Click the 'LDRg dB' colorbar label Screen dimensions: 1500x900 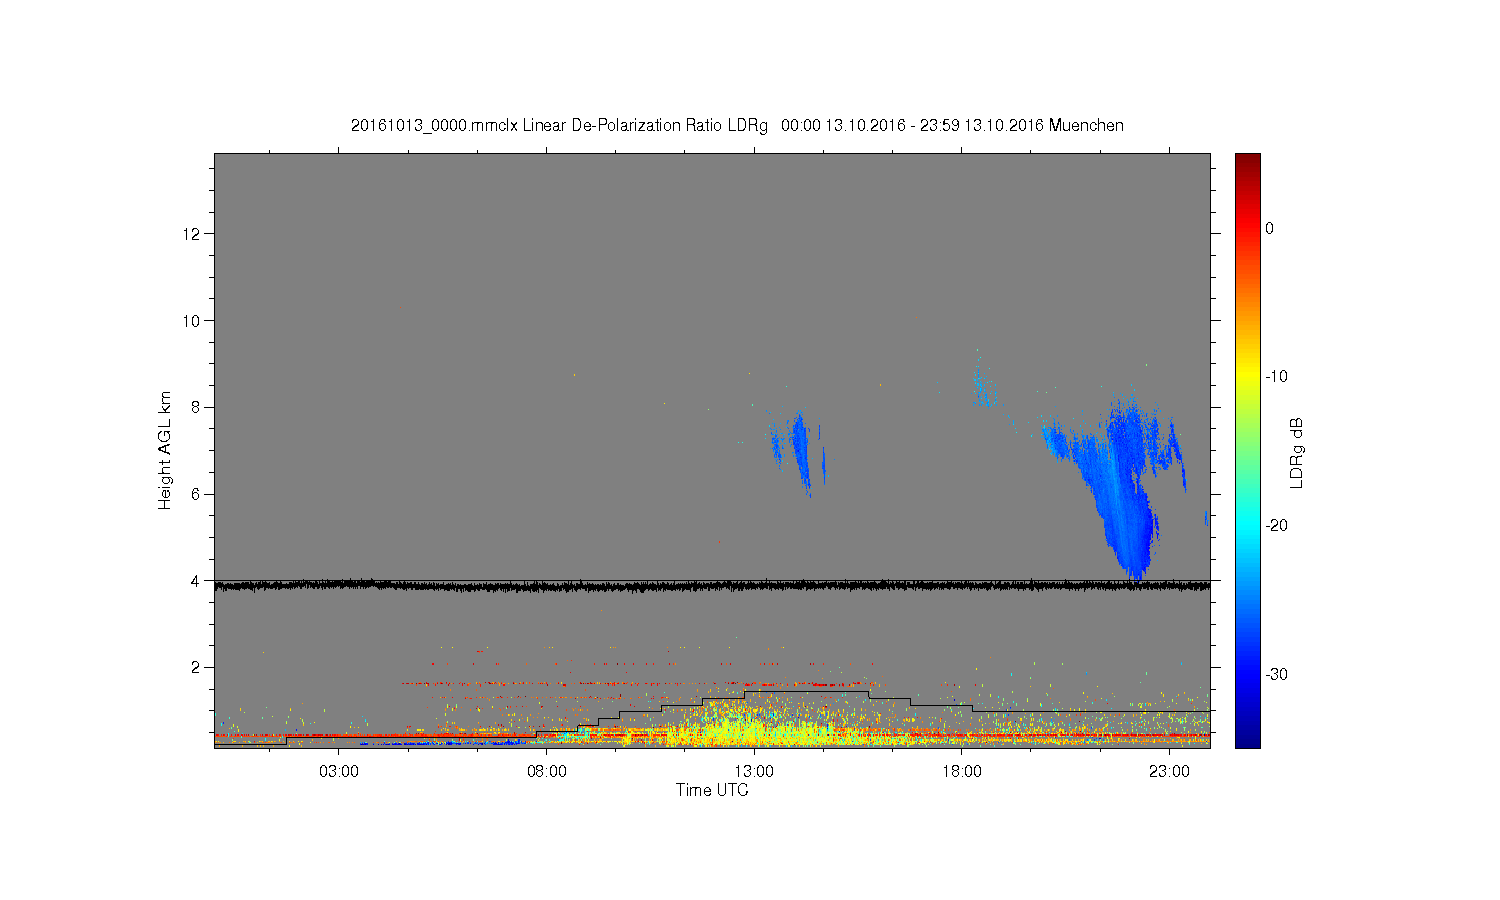click(1297, 452)
